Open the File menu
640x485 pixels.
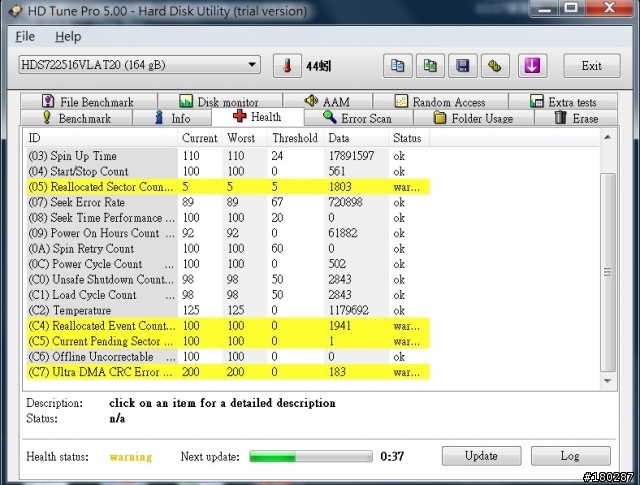click(x=25, y=36)
